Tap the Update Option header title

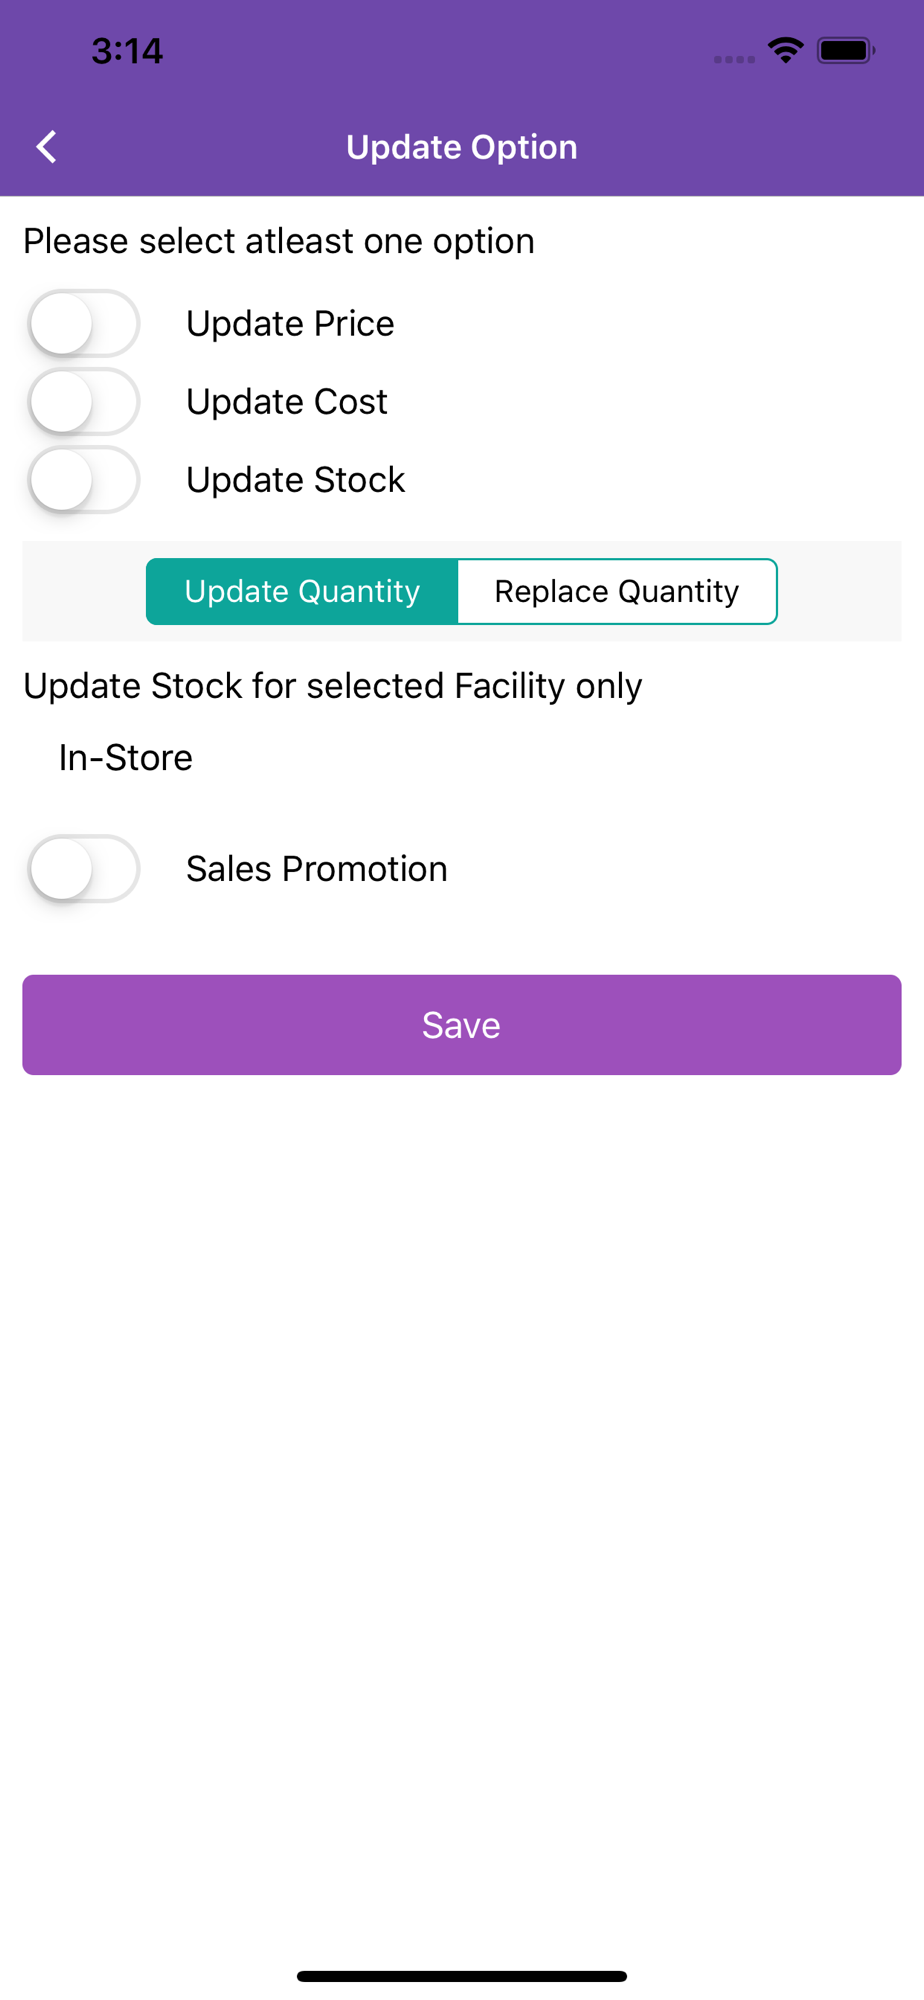coord(462,147)
